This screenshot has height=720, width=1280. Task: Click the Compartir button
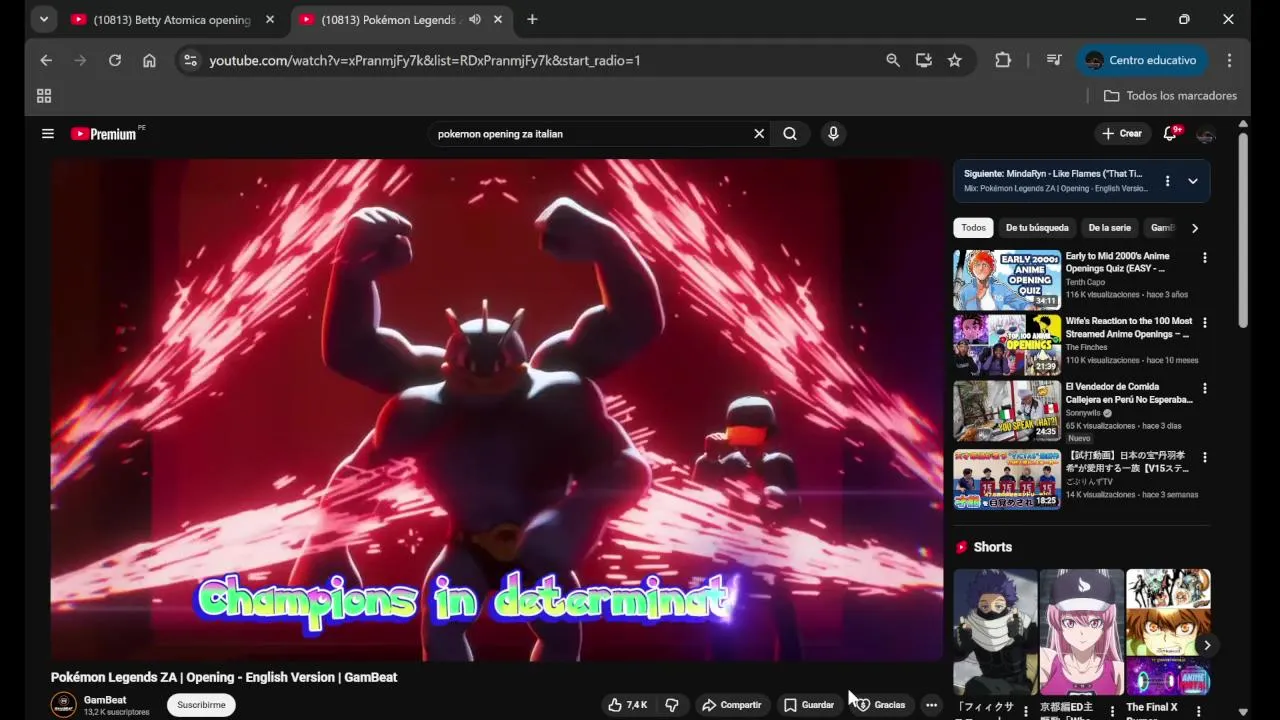(x=732, y=705)
